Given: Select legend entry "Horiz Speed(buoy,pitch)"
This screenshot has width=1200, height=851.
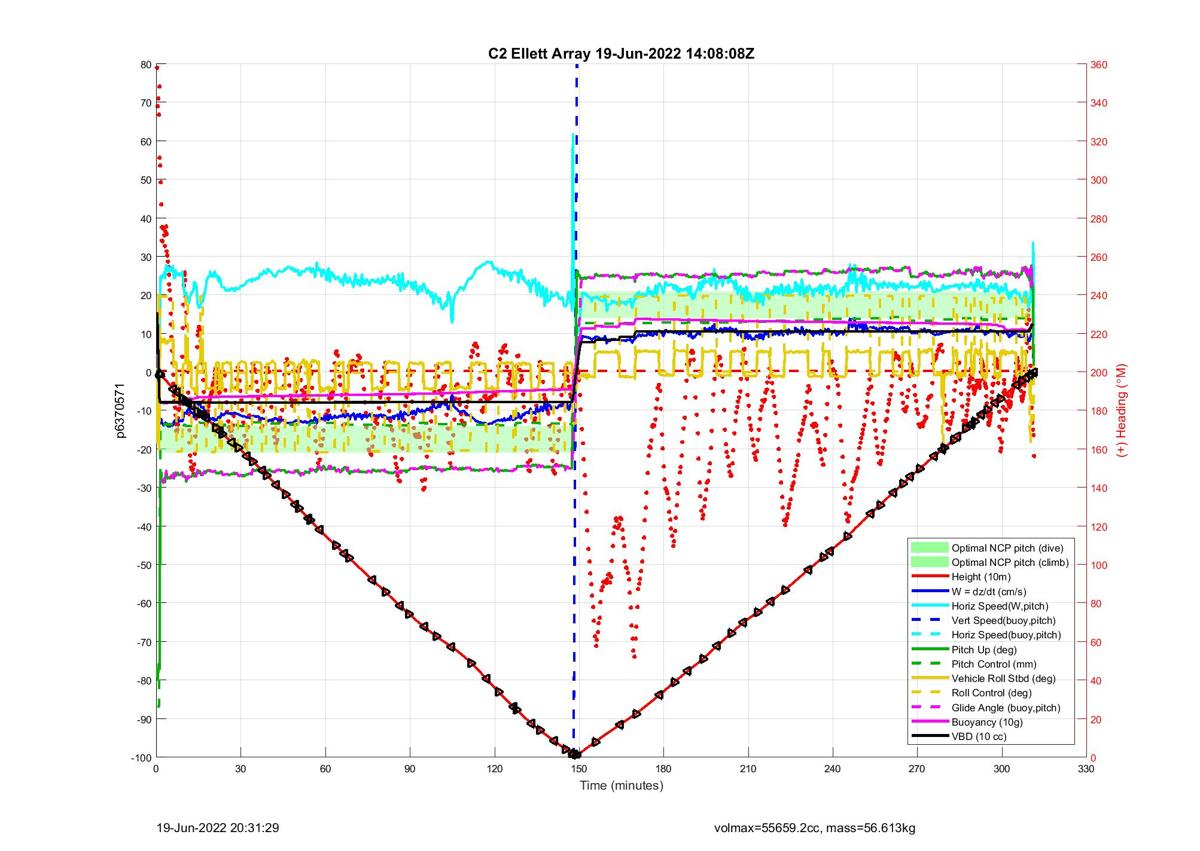Looking at the screenshot, I should click(1008, 635).
